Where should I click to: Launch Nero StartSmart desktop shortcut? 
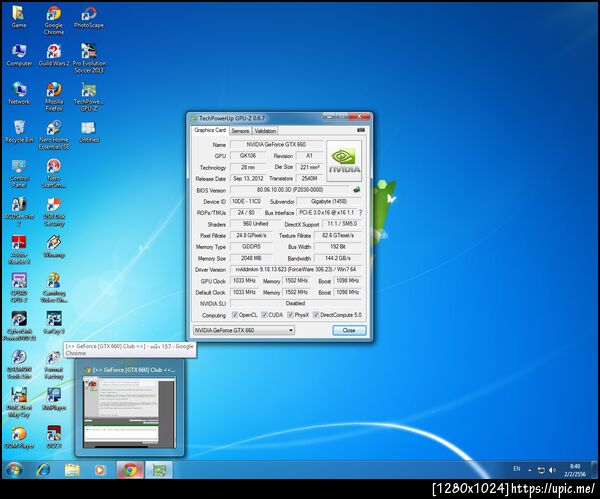[54, 173]
